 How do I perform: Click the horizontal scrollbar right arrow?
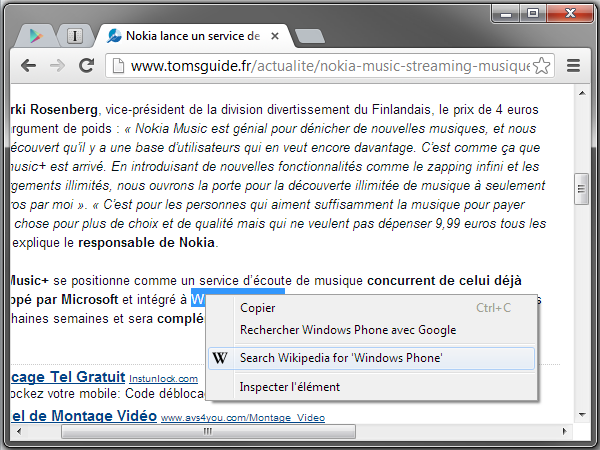click(x=564, y=431)
